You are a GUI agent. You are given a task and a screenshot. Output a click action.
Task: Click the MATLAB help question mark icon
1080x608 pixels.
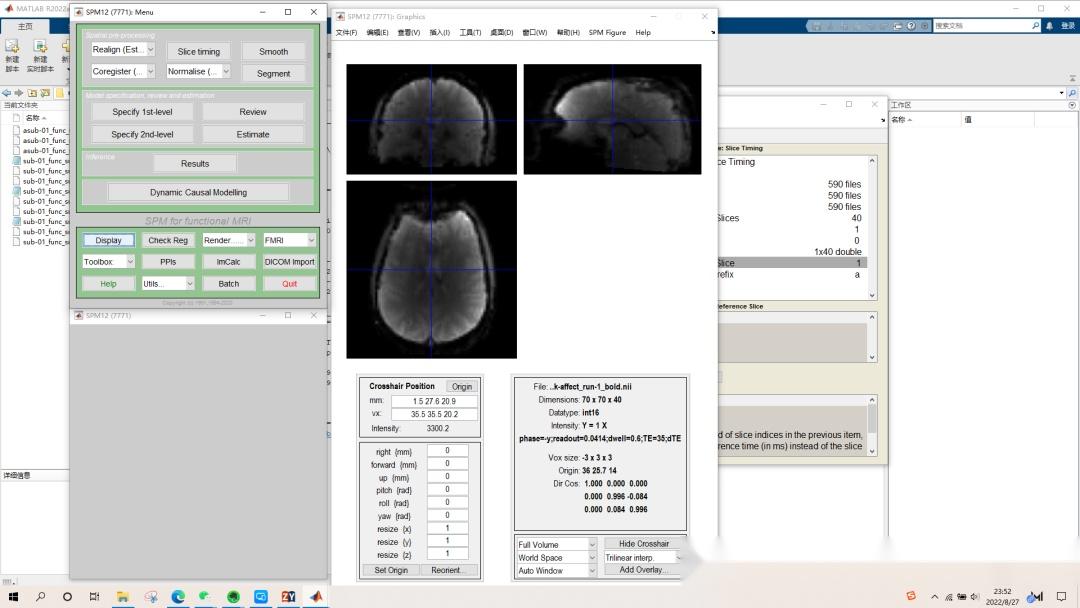pyautogui.click(x=911, y=26)
